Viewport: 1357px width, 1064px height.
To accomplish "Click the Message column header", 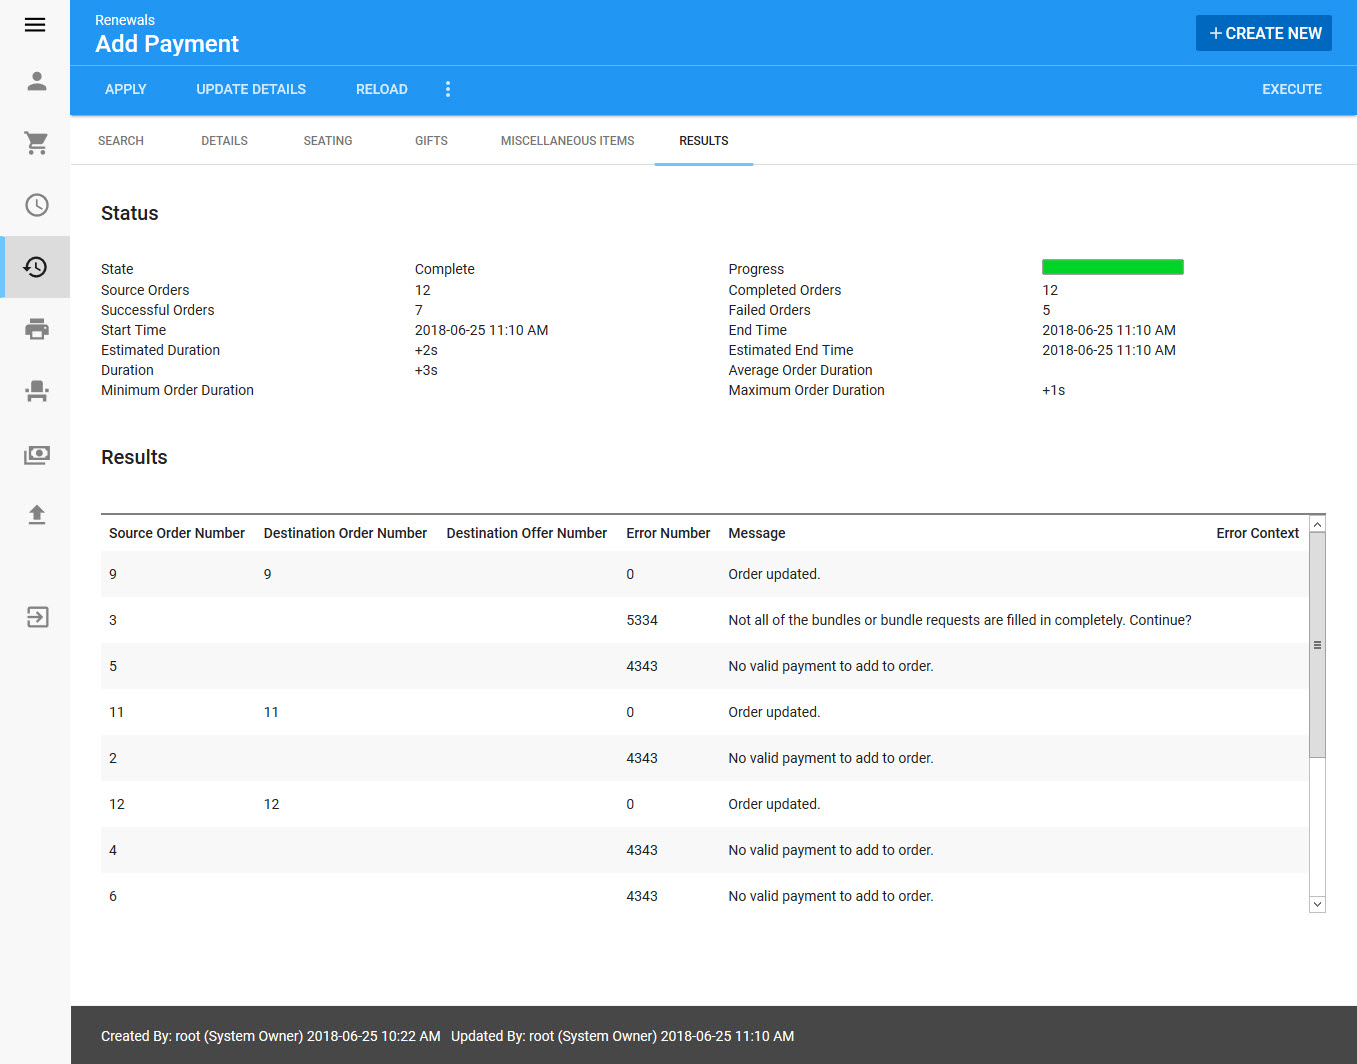I will click(x=757, y=533).
